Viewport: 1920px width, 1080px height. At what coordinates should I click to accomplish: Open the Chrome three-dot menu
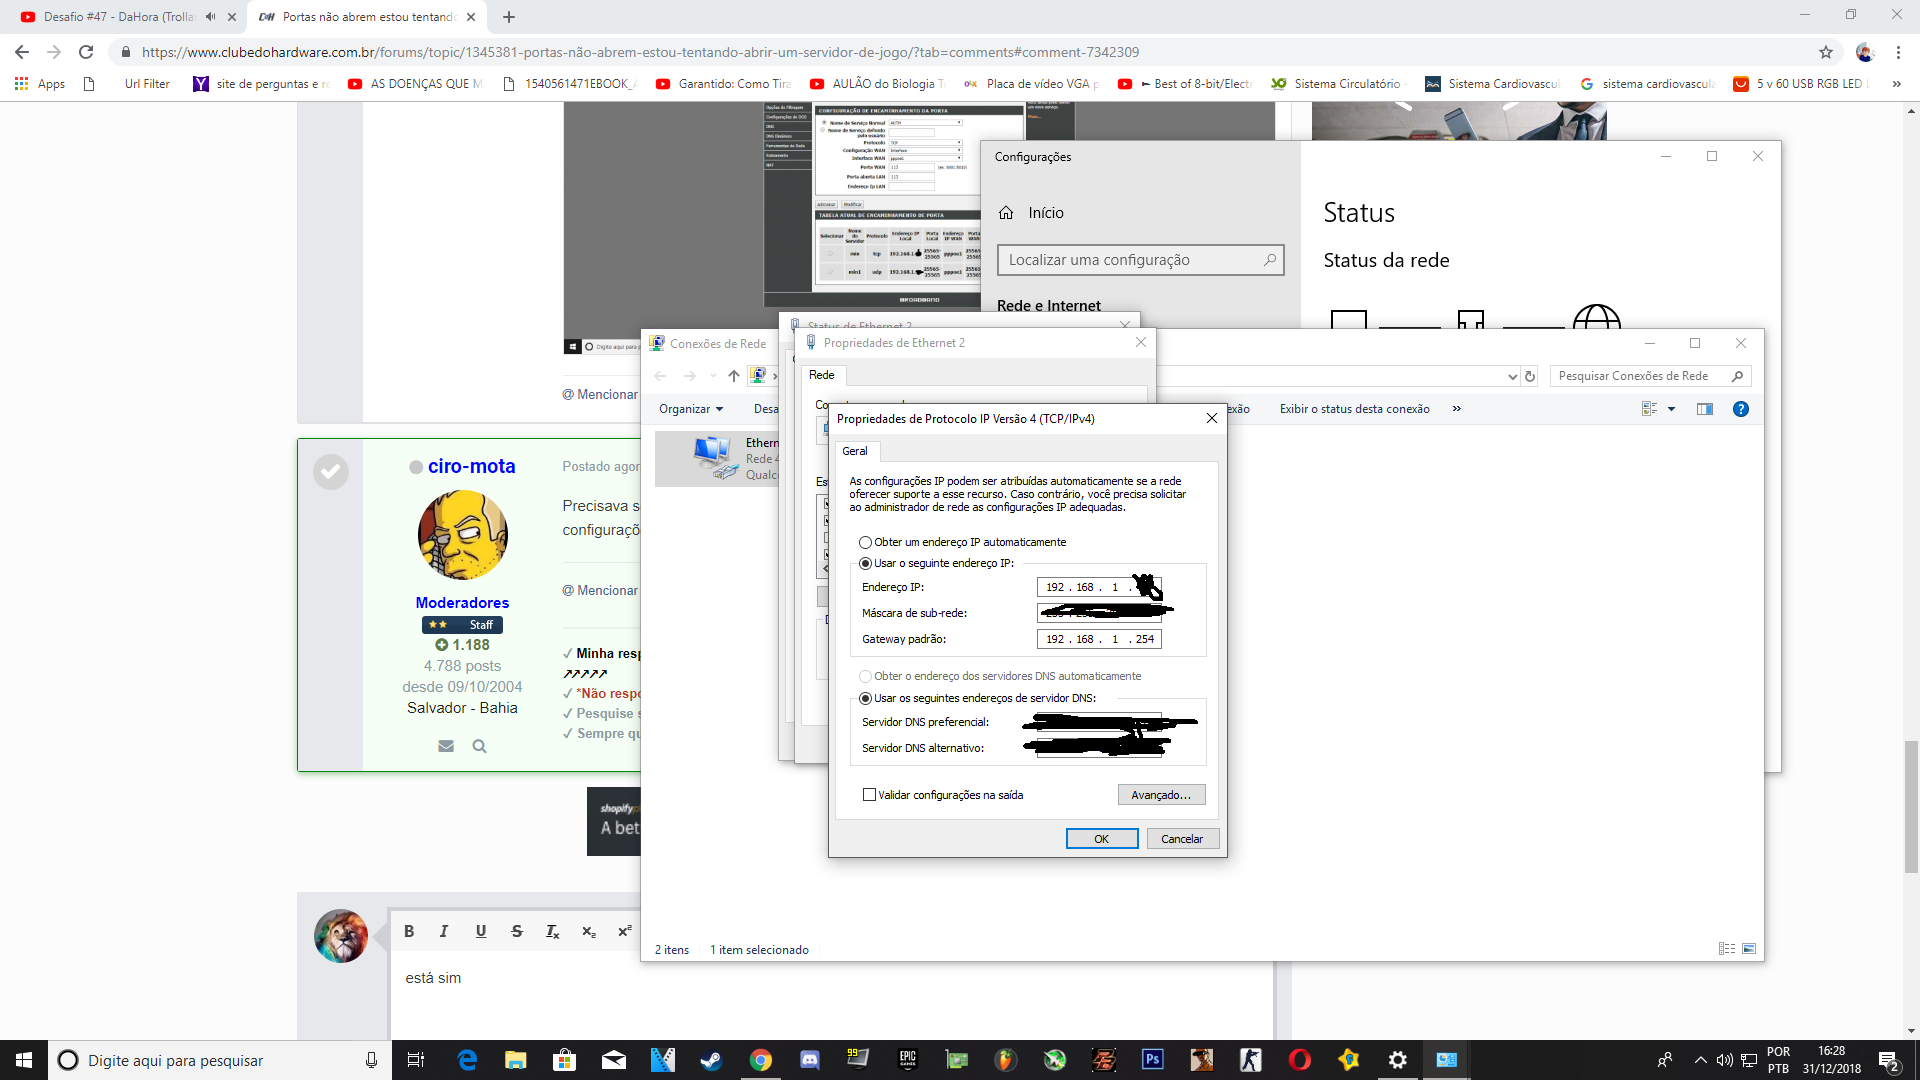tap(1898, 52)
